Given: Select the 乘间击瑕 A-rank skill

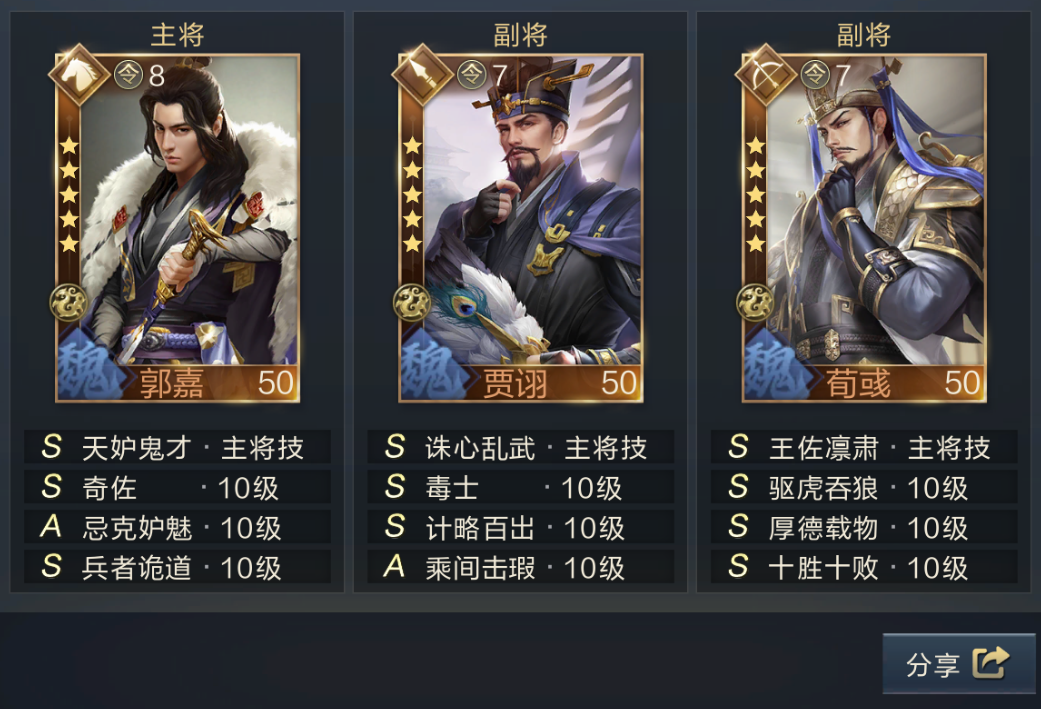Looking at the screenshot, I should (520, 566).
